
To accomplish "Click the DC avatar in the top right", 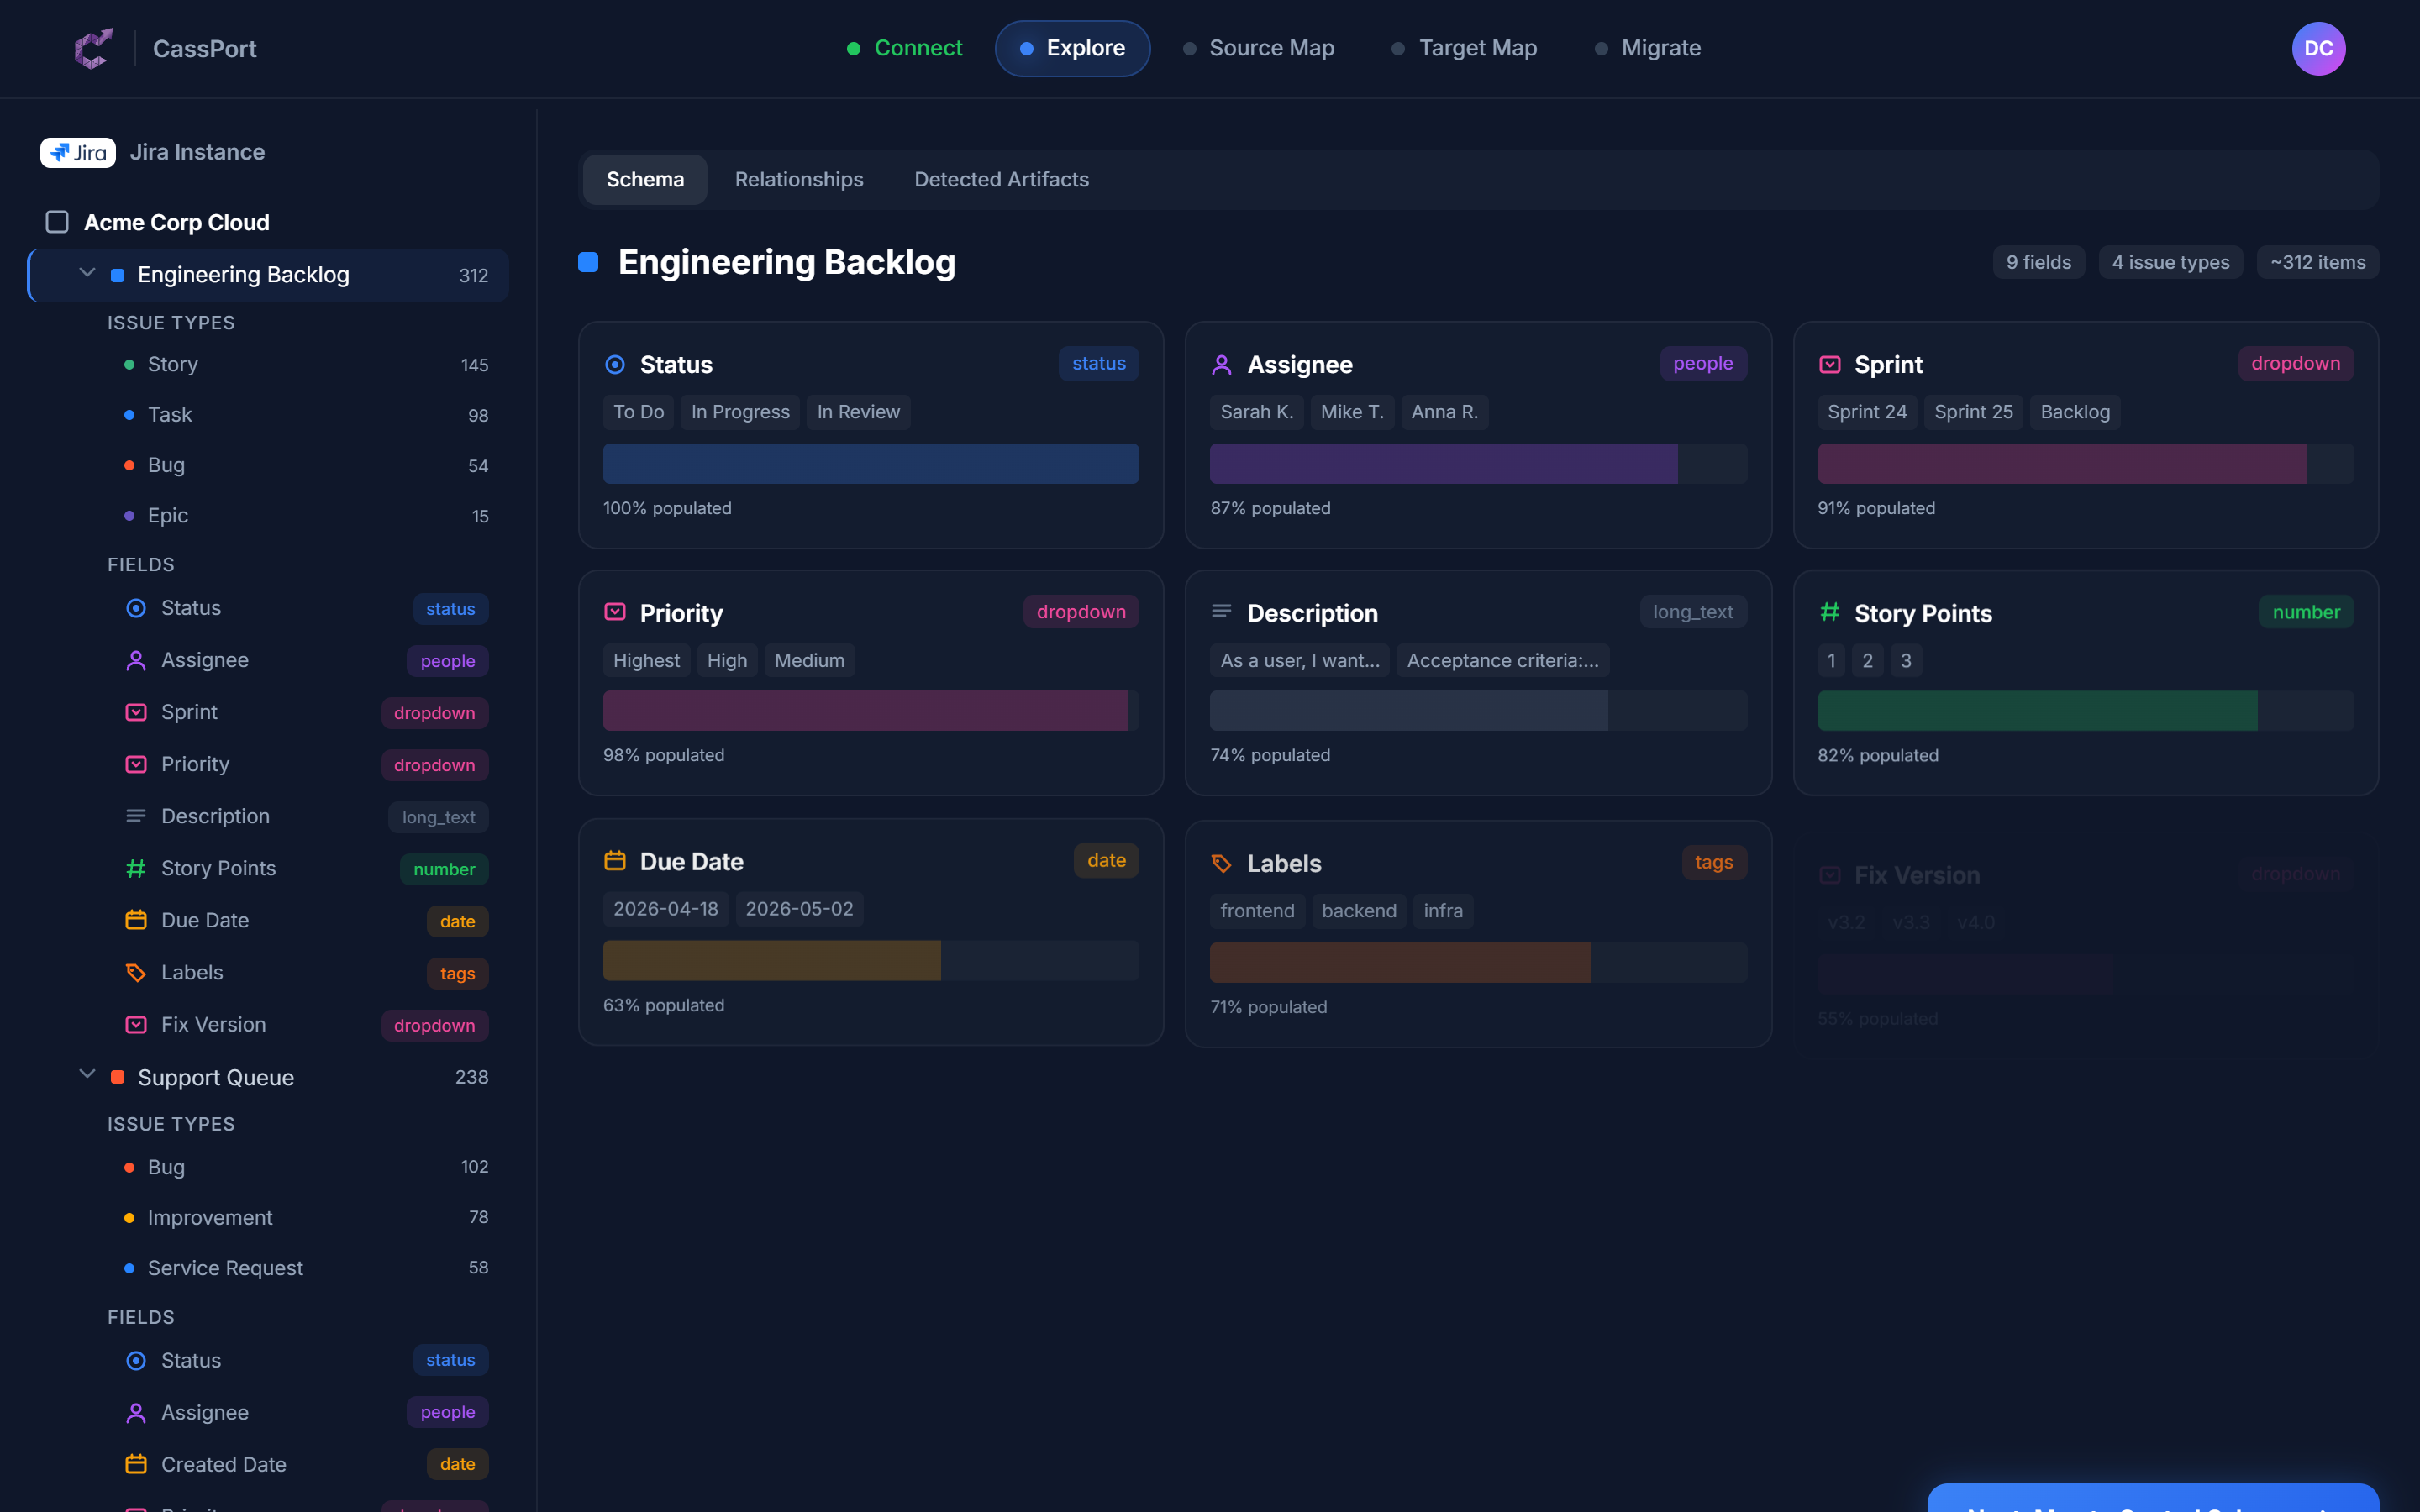I will tap(2319, 48).
